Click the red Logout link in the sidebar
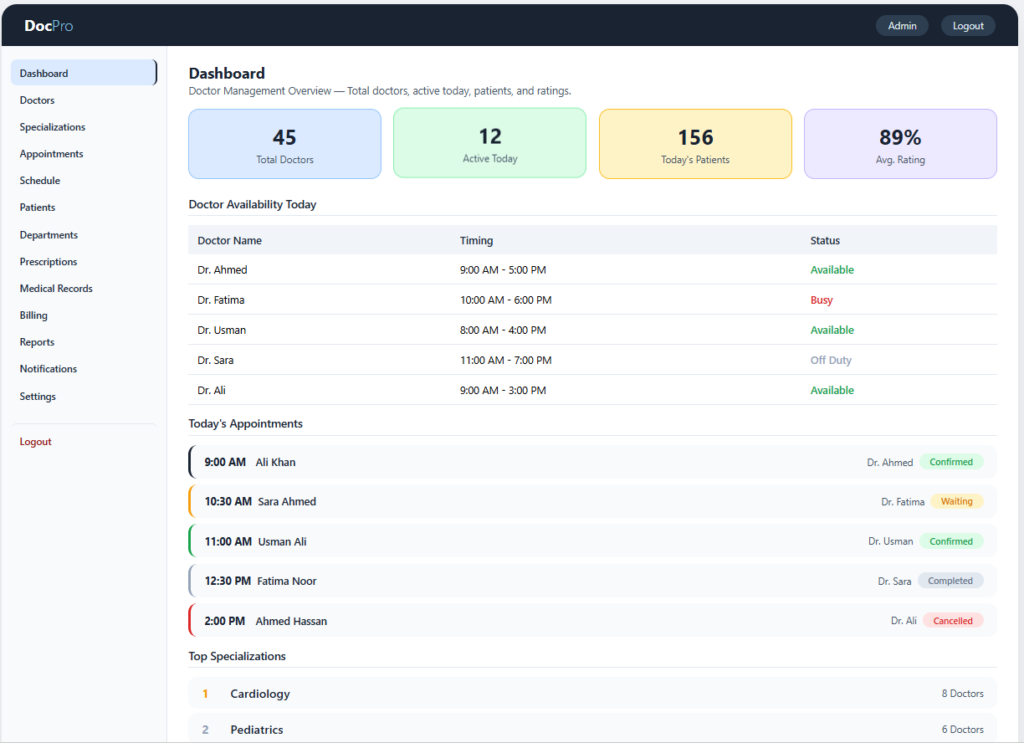 pyautogui.click(x=35, y=441)
